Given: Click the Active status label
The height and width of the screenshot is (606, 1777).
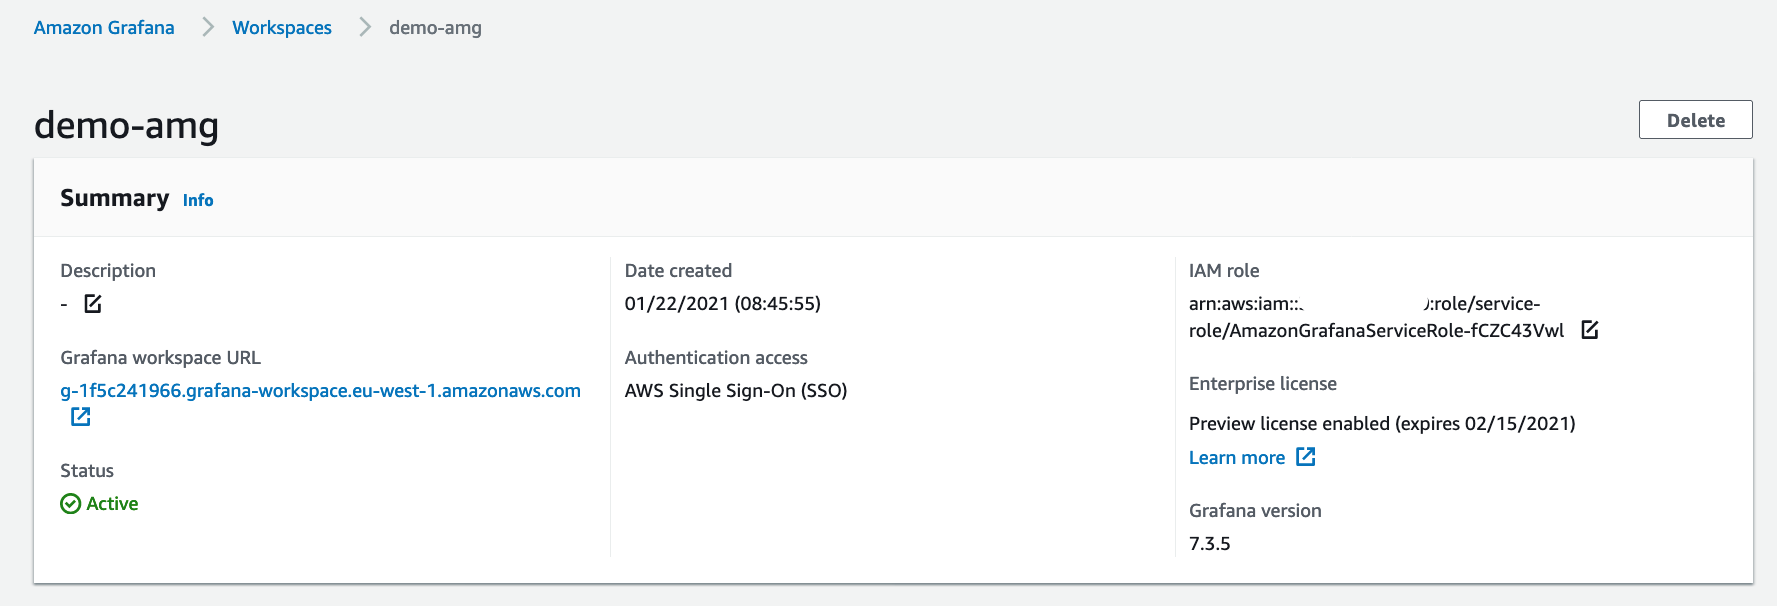Looking at the screenshot, I should click(112, 504).
